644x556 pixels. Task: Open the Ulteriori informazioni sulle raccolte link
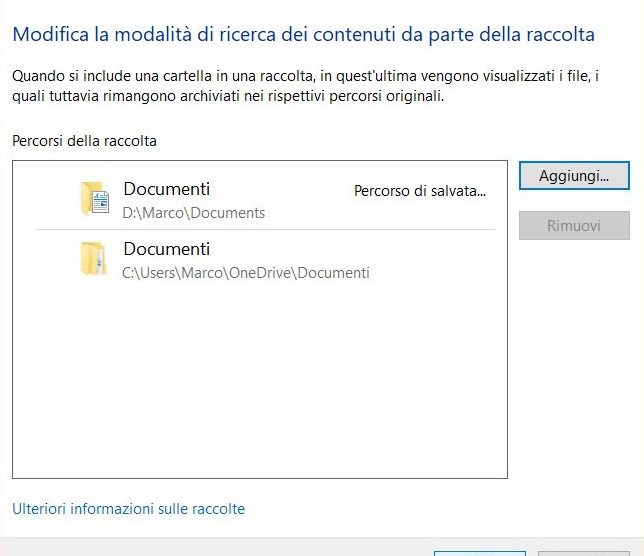(128, 509)
